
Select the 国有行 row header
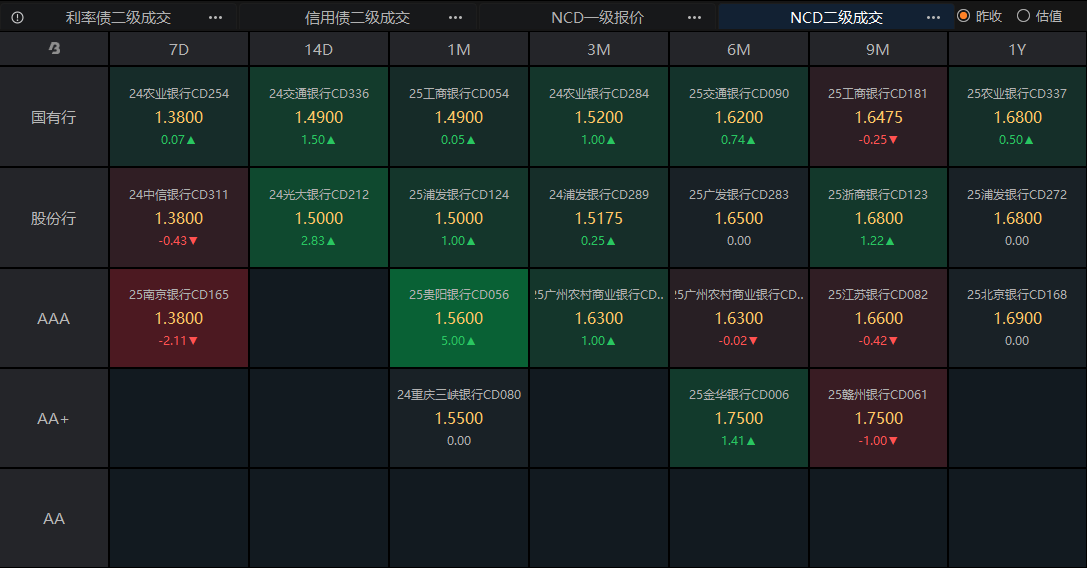[x=54, y=117]
